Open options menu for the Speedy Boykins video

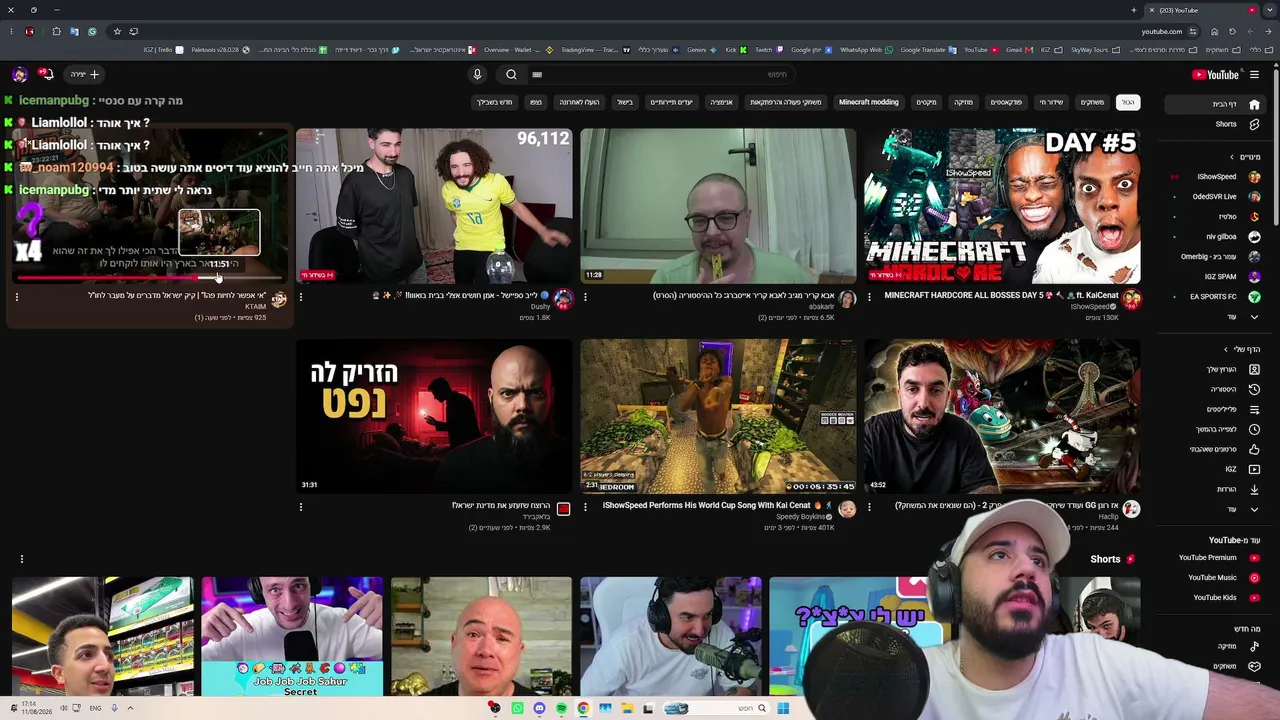click(585, 507)
